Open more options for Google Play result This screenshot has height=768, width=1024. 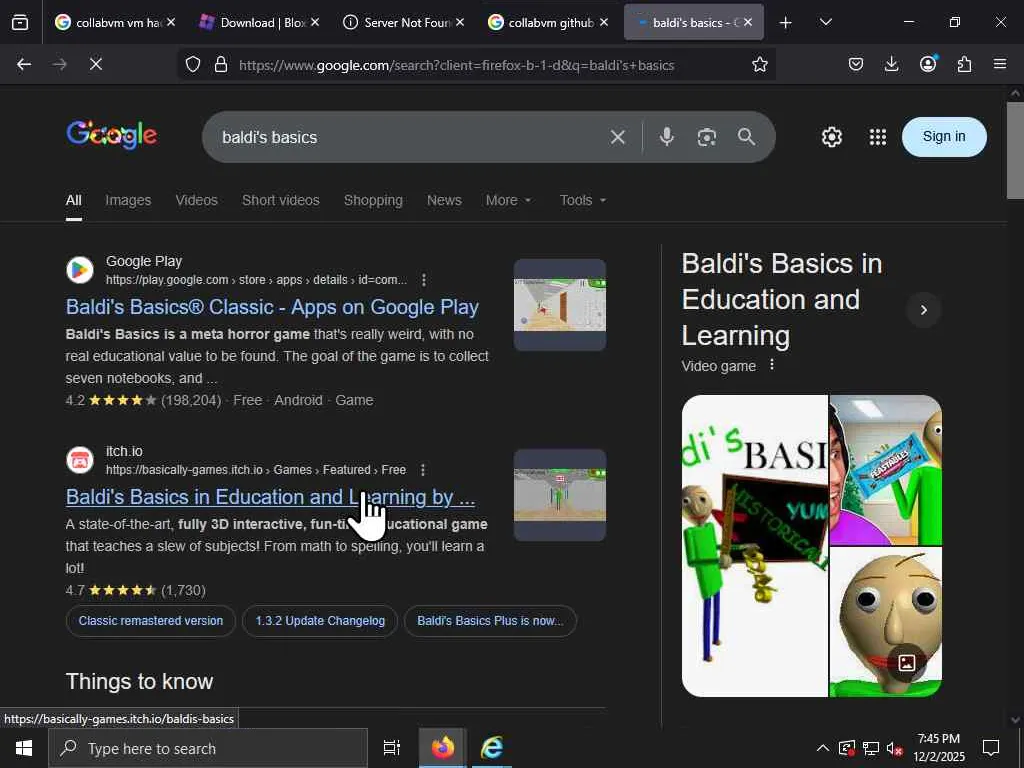coord(424,280)
